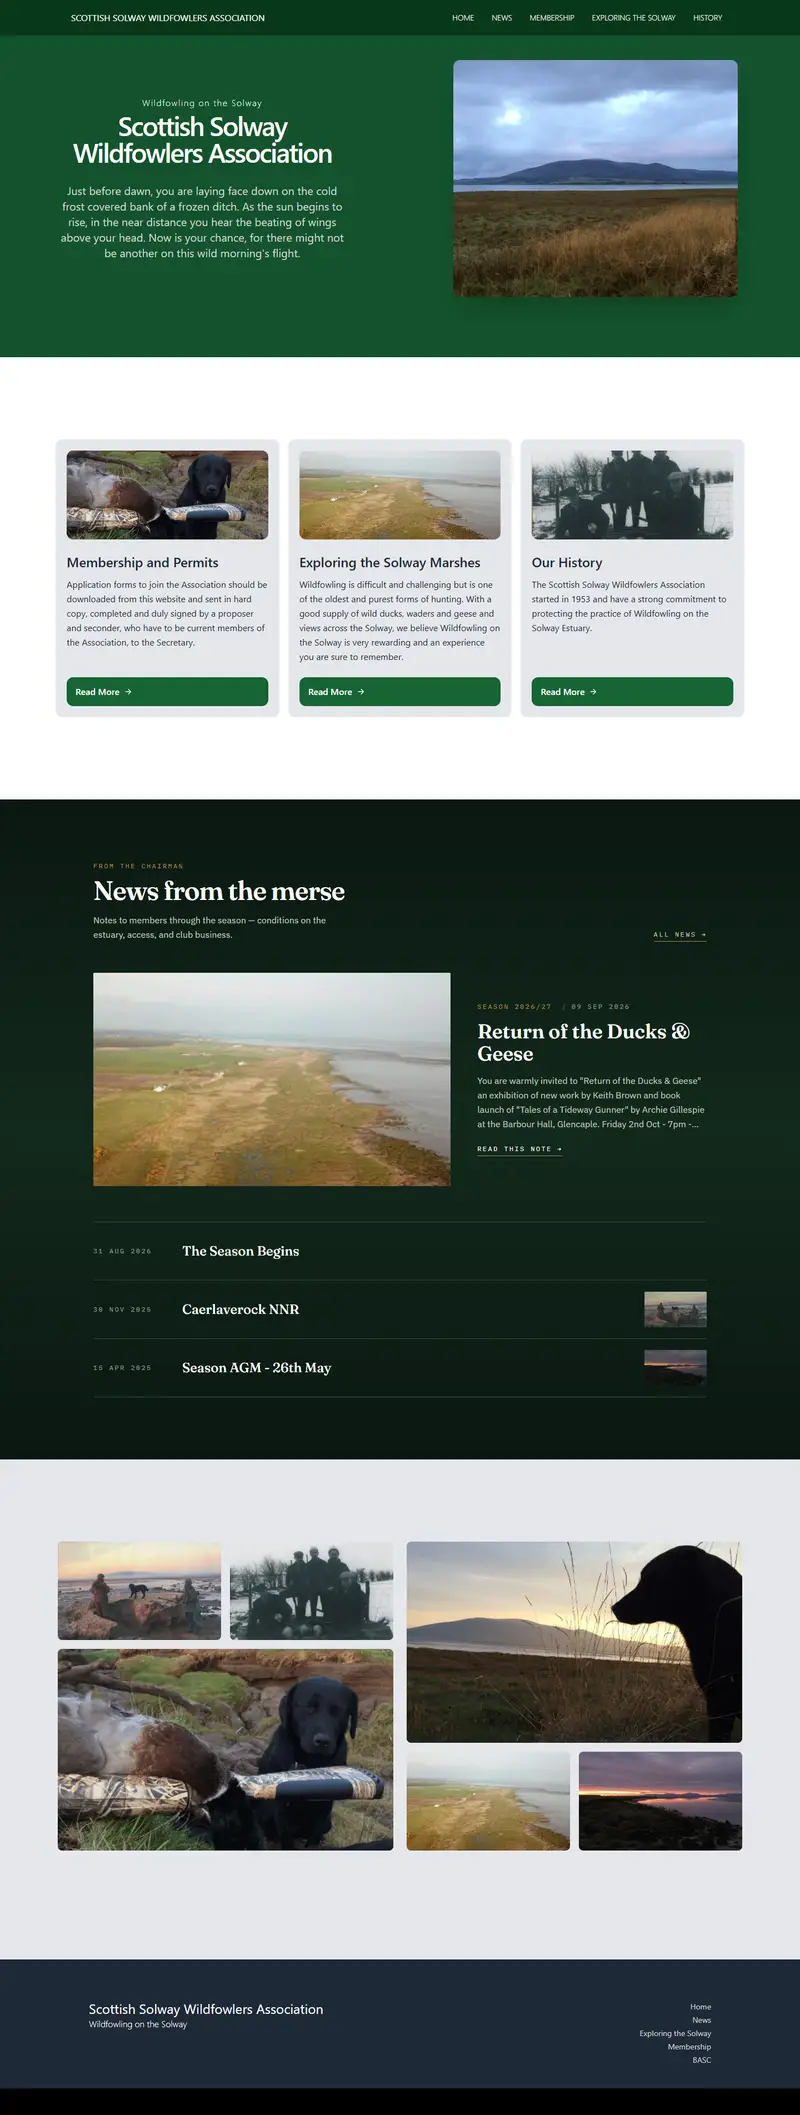Screen dimensions: 800x2115
Task: Open the gallery black-and-white group photo
Action: pos(311,1591)
